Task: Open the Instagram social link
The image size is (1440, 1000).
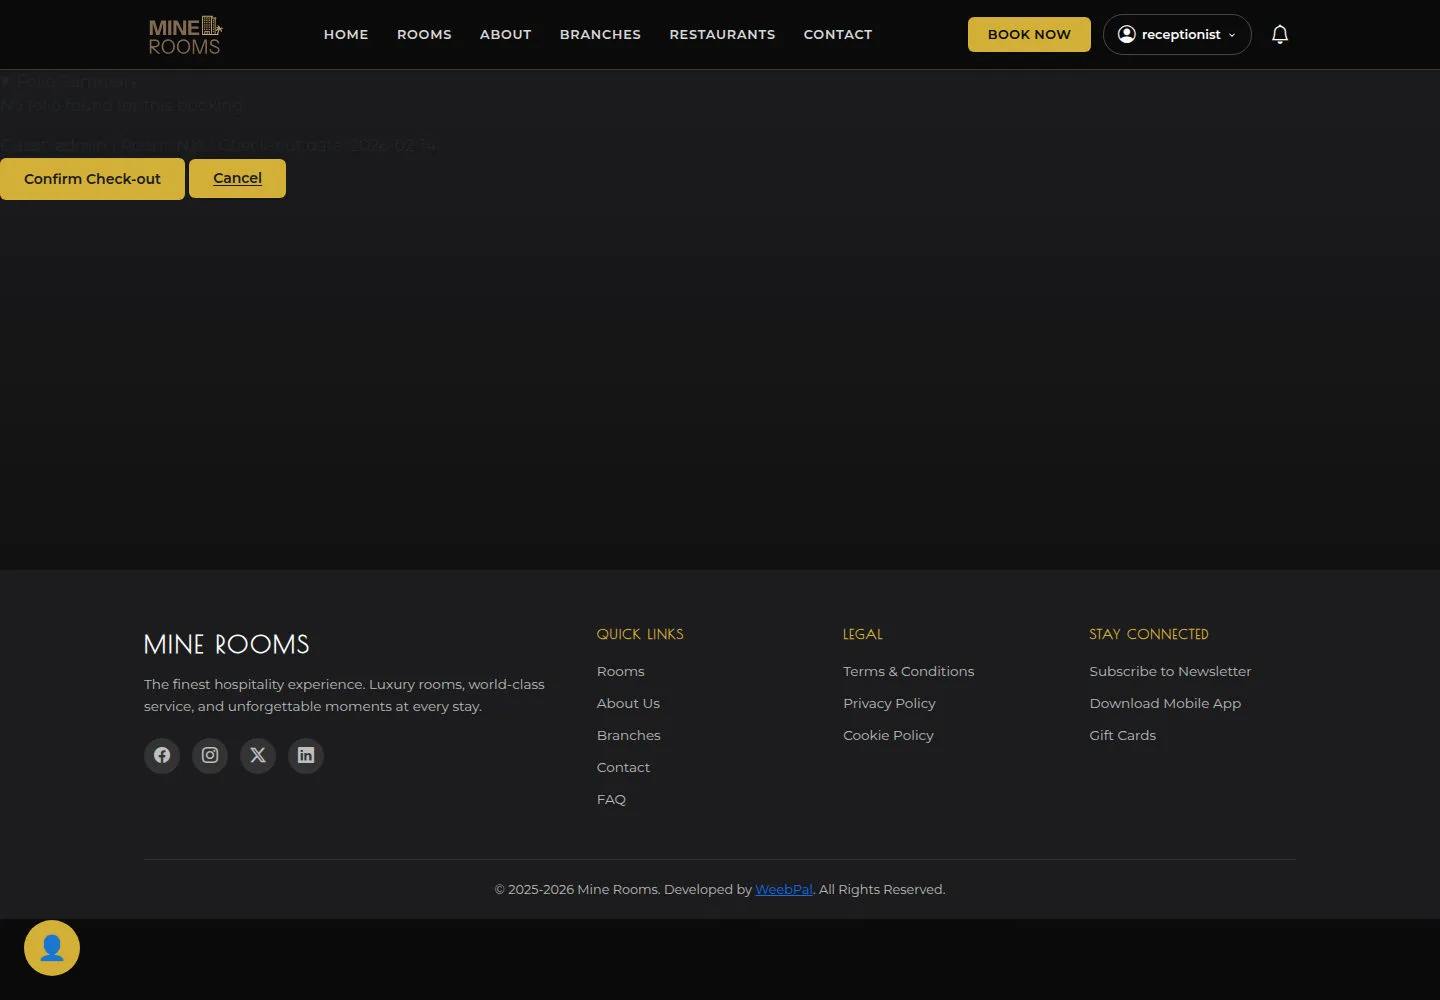Action: 210,755
